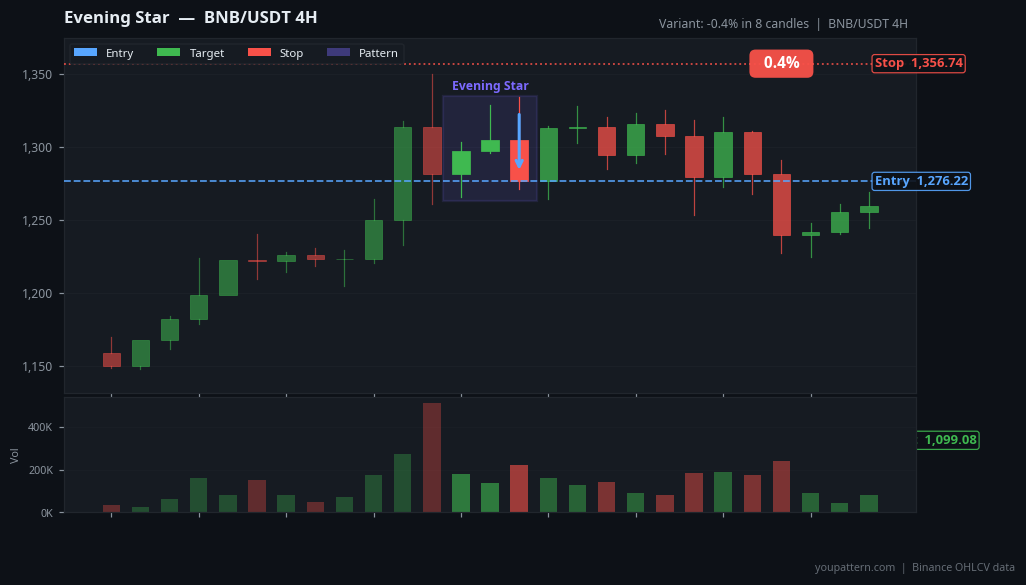Click the 400K volume axis label
Image resolution: width=1026 pixels, height=585 pixels.
click(x=40, y=427)
